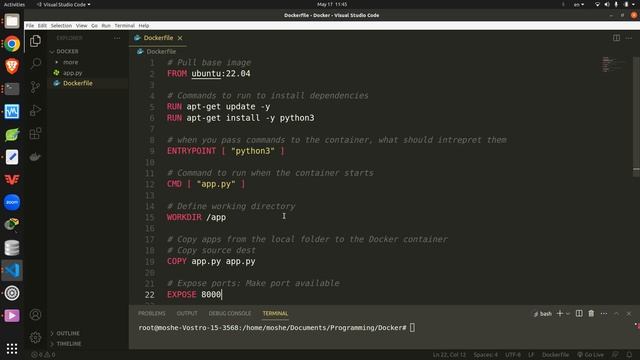The image size is (640, 360).
Task: Expand the OUTLINE section
Action: pyautogui.click(x=68, y=333)
